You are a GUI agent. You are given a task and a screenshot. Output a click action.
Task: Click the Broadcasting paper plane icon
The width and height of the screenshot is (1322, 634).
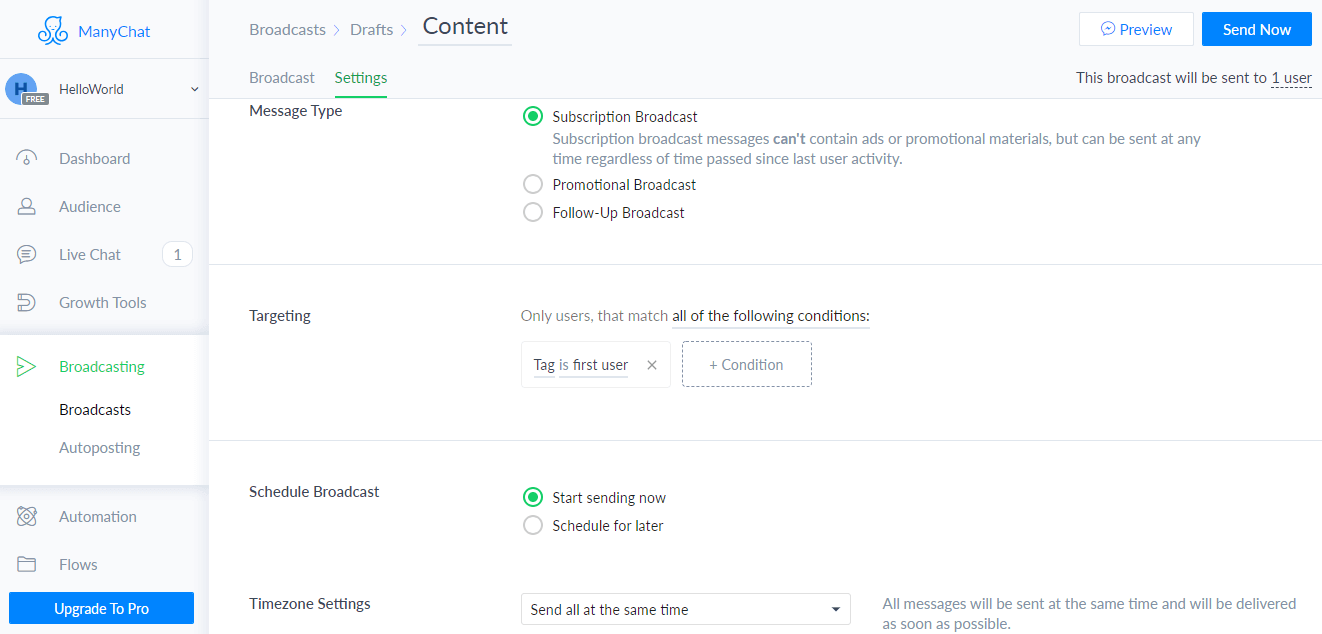27,366
